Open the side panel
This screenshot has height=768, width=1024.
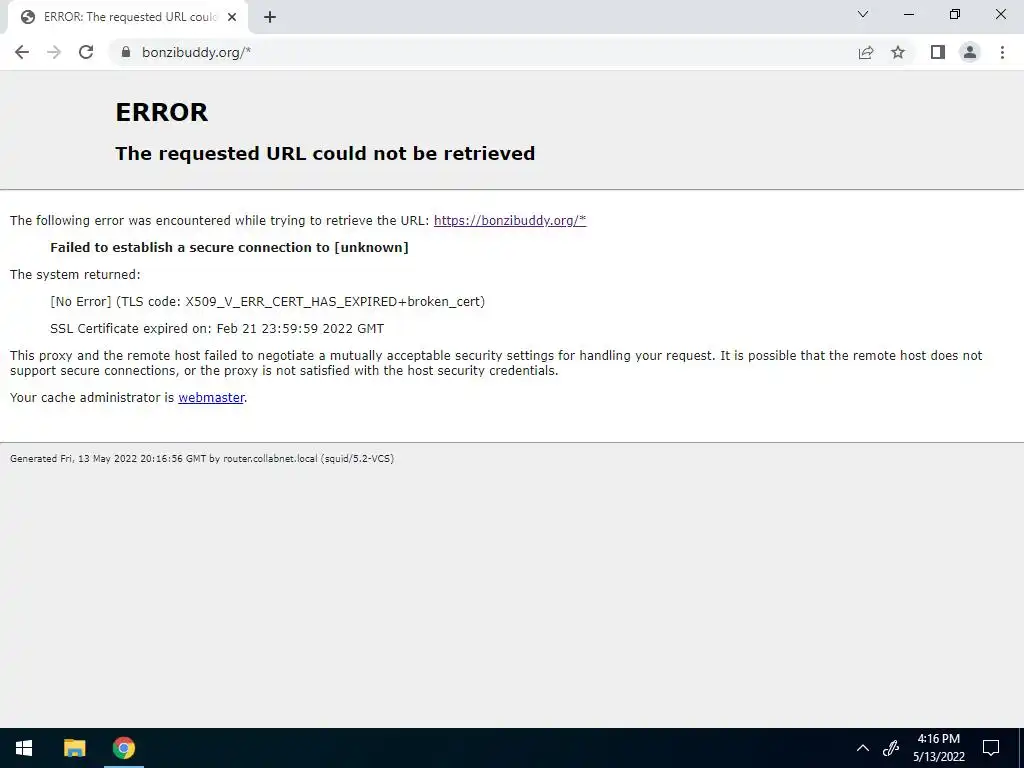(938, 52)
